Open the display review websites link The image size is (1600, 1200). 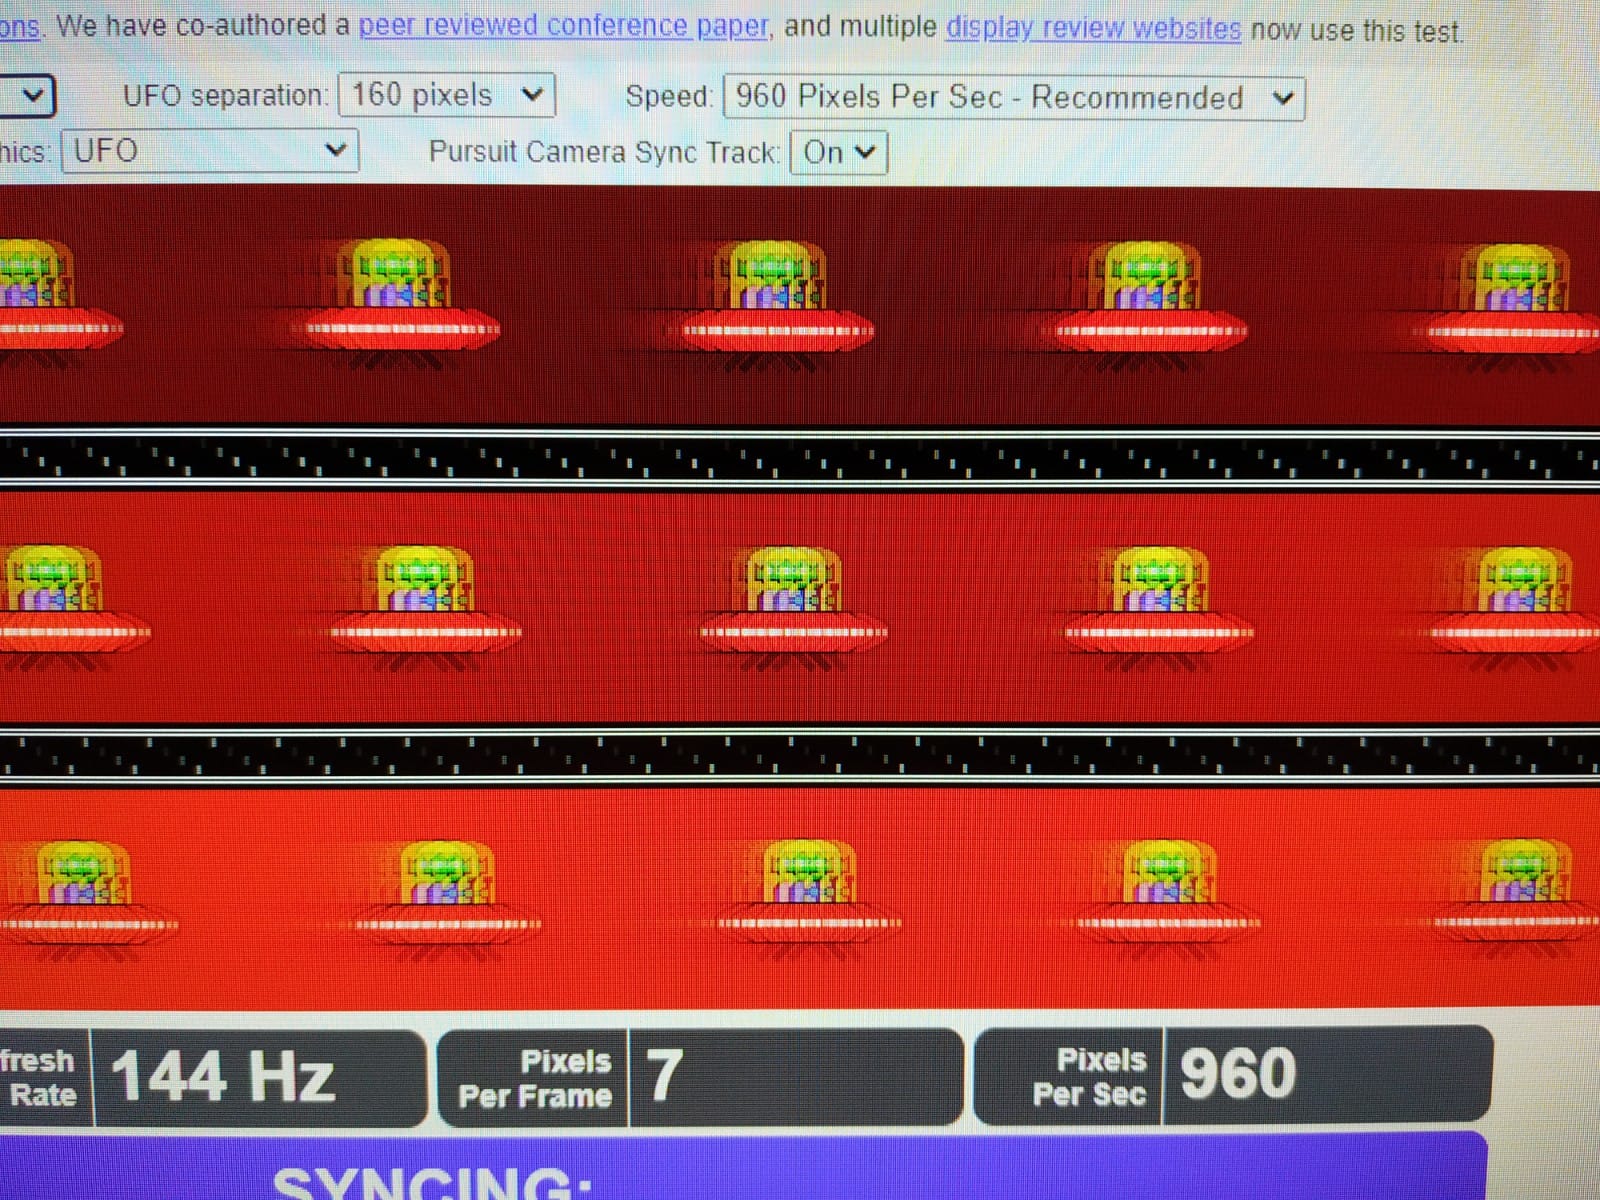[1093, 27]
